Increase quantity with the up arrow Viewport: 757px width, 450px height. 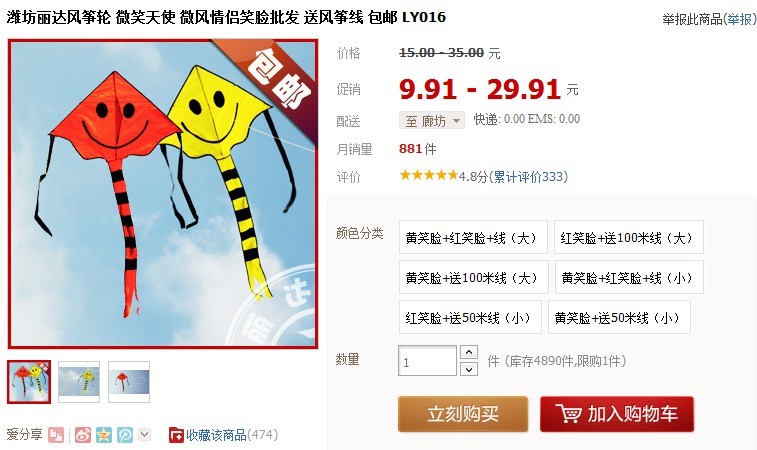point(469,352)
